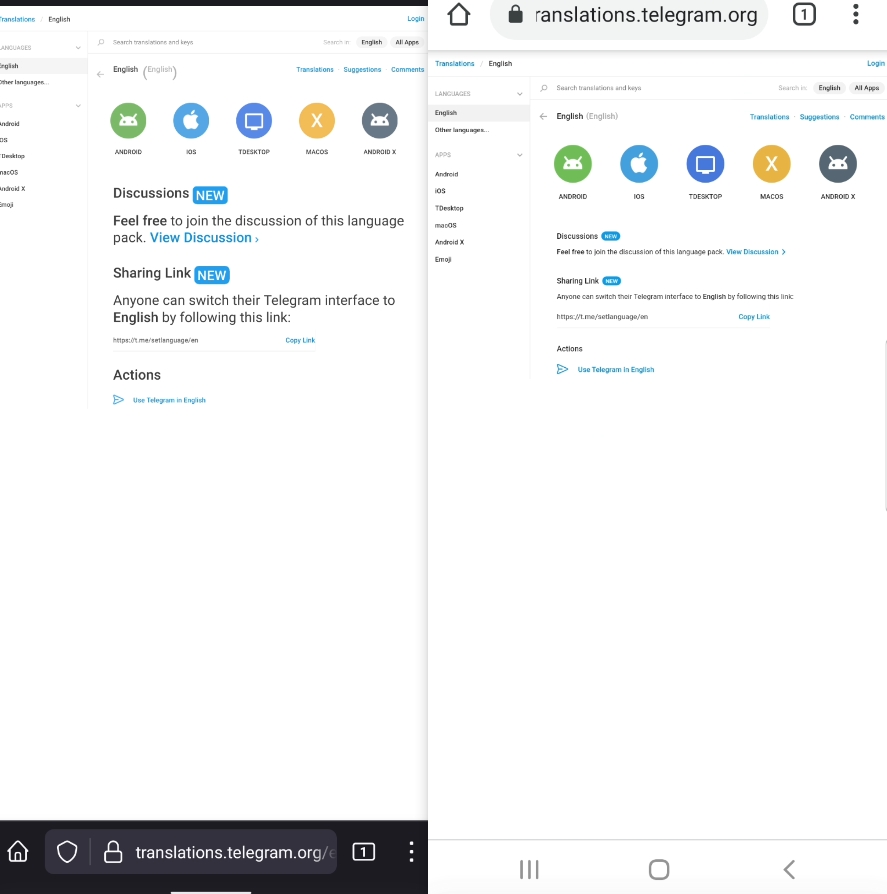
Task: Switch to Suggestions tab in Chrome page
Action: coord(819,117)
